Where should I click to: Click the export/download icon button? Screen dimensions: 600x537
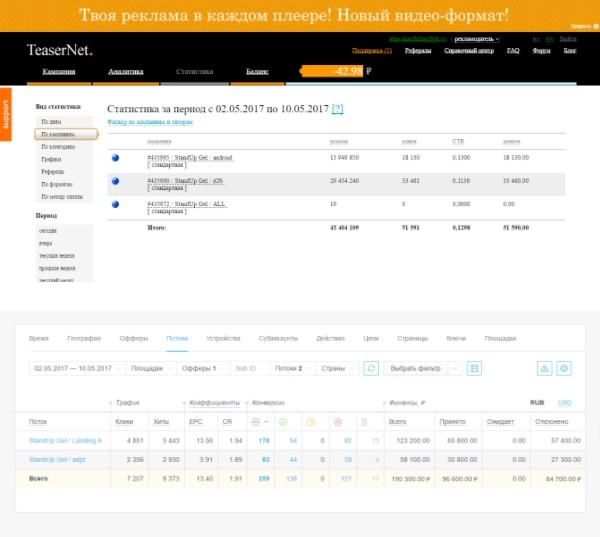coord(545,368)
